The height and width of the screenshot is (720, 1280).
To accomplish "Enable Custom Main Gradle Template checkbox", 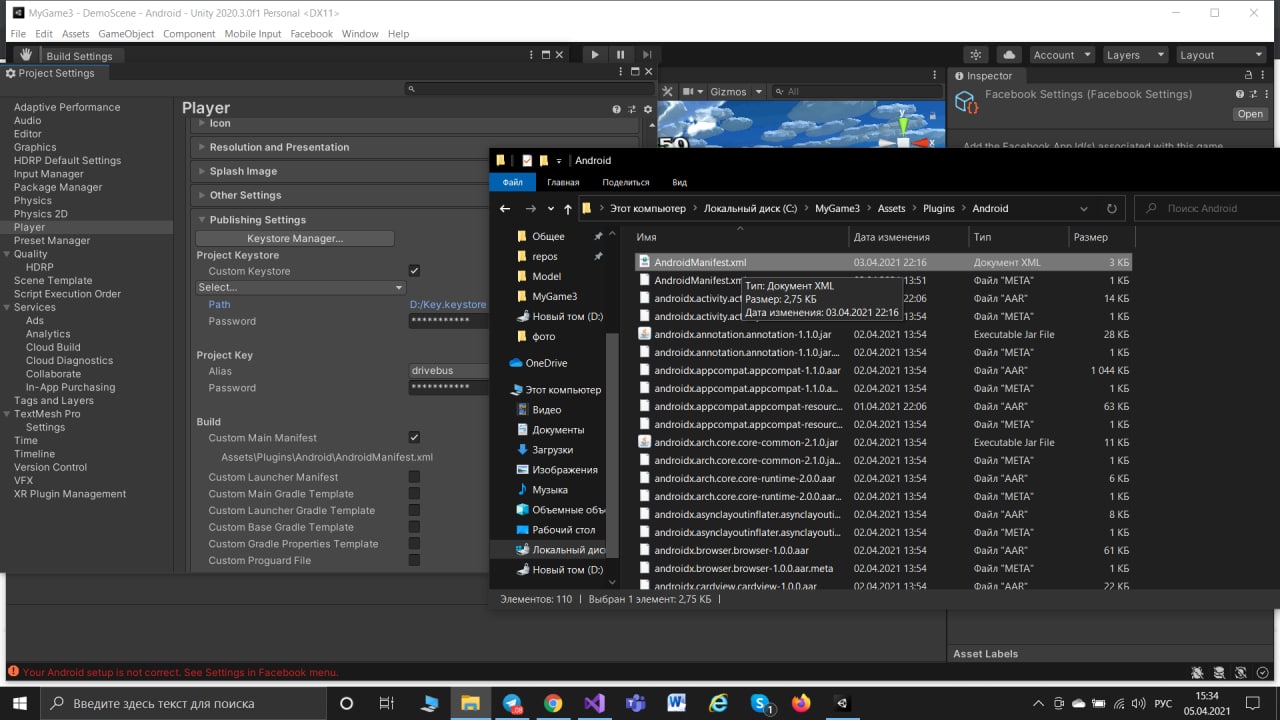I will pos(414,494).
